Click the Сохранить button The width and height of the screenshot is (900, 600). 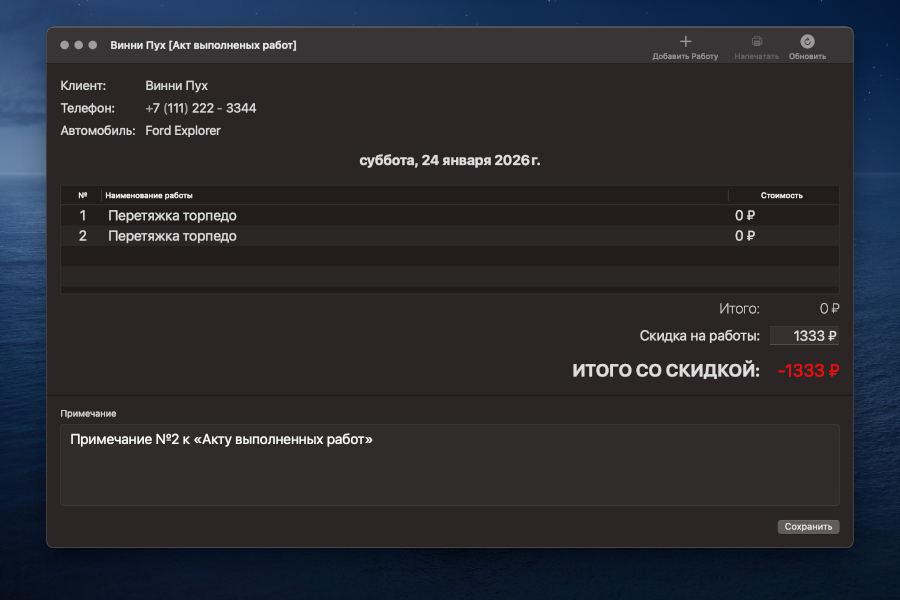pos(808,527)
